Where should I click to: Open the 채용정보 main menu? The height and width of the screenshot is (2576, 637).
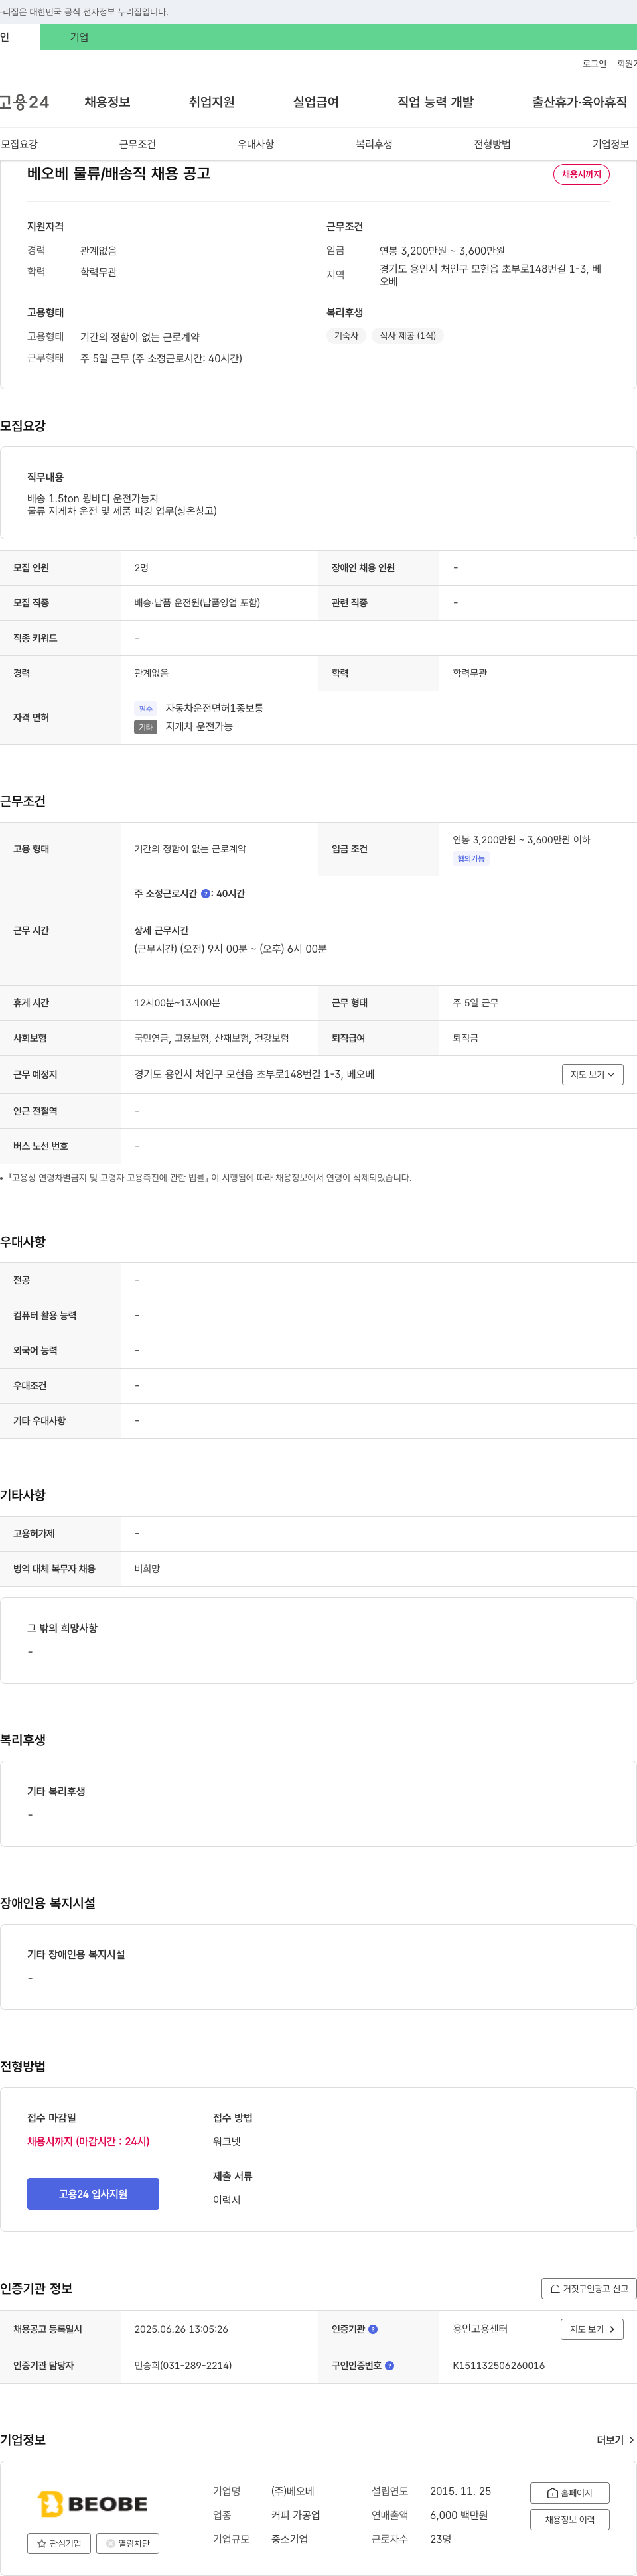[107, 102]
